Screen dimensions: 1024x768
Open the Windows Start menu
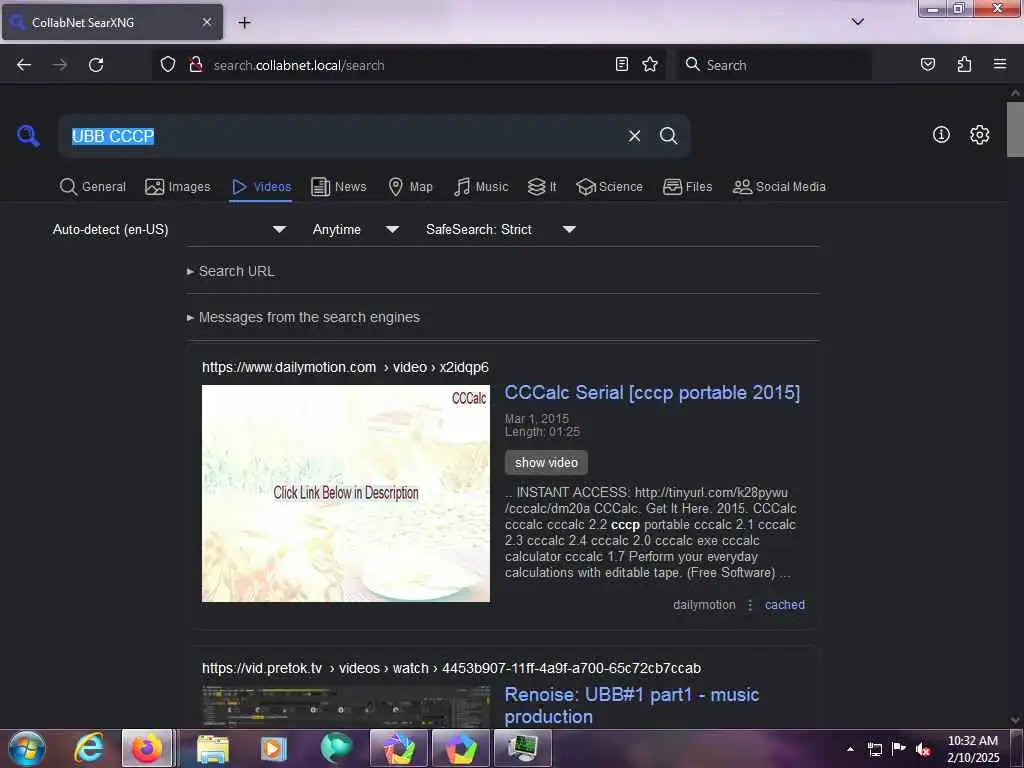(27, 748)
